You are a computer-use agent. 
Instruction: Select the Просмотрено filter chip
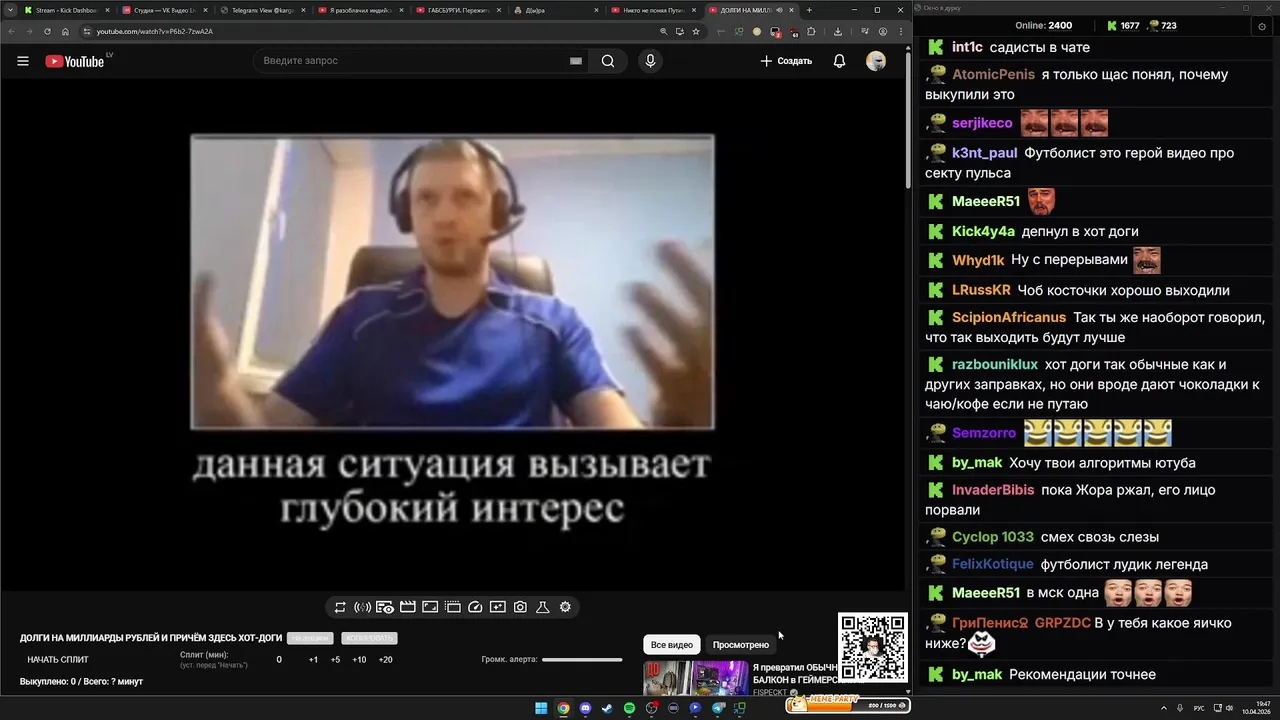tap(741, 645)
